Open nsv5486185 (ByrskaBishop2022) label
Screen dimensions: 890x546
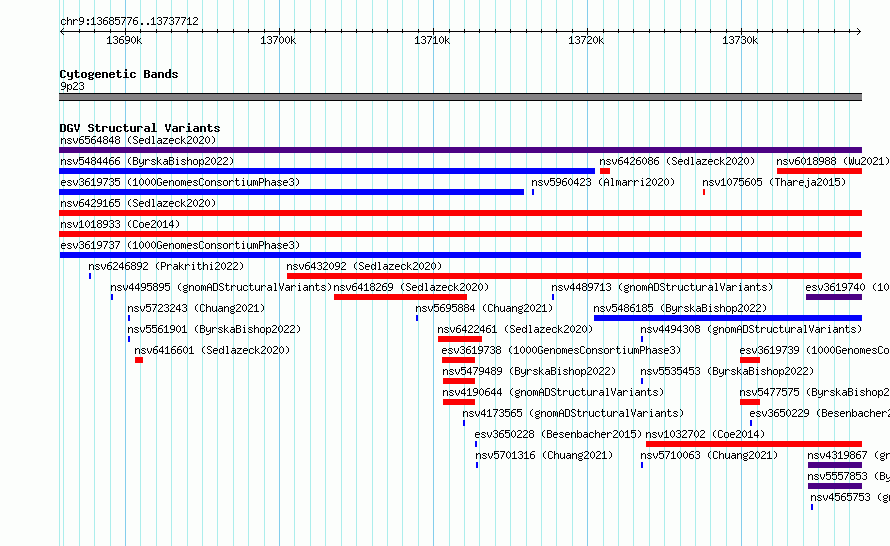pos(680,308)
